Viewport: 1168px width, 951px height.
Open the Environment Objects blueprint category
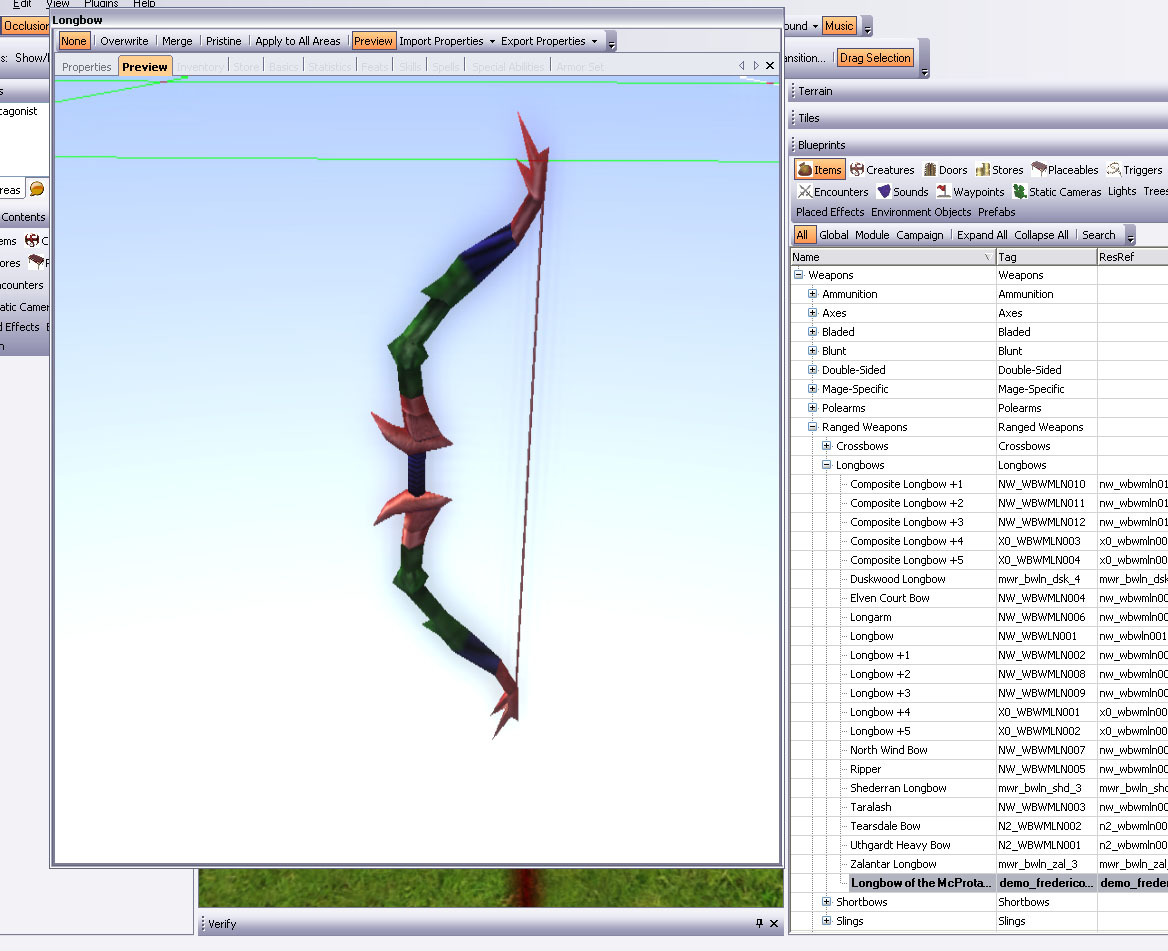pyautogui.click(x=921, y=212)
